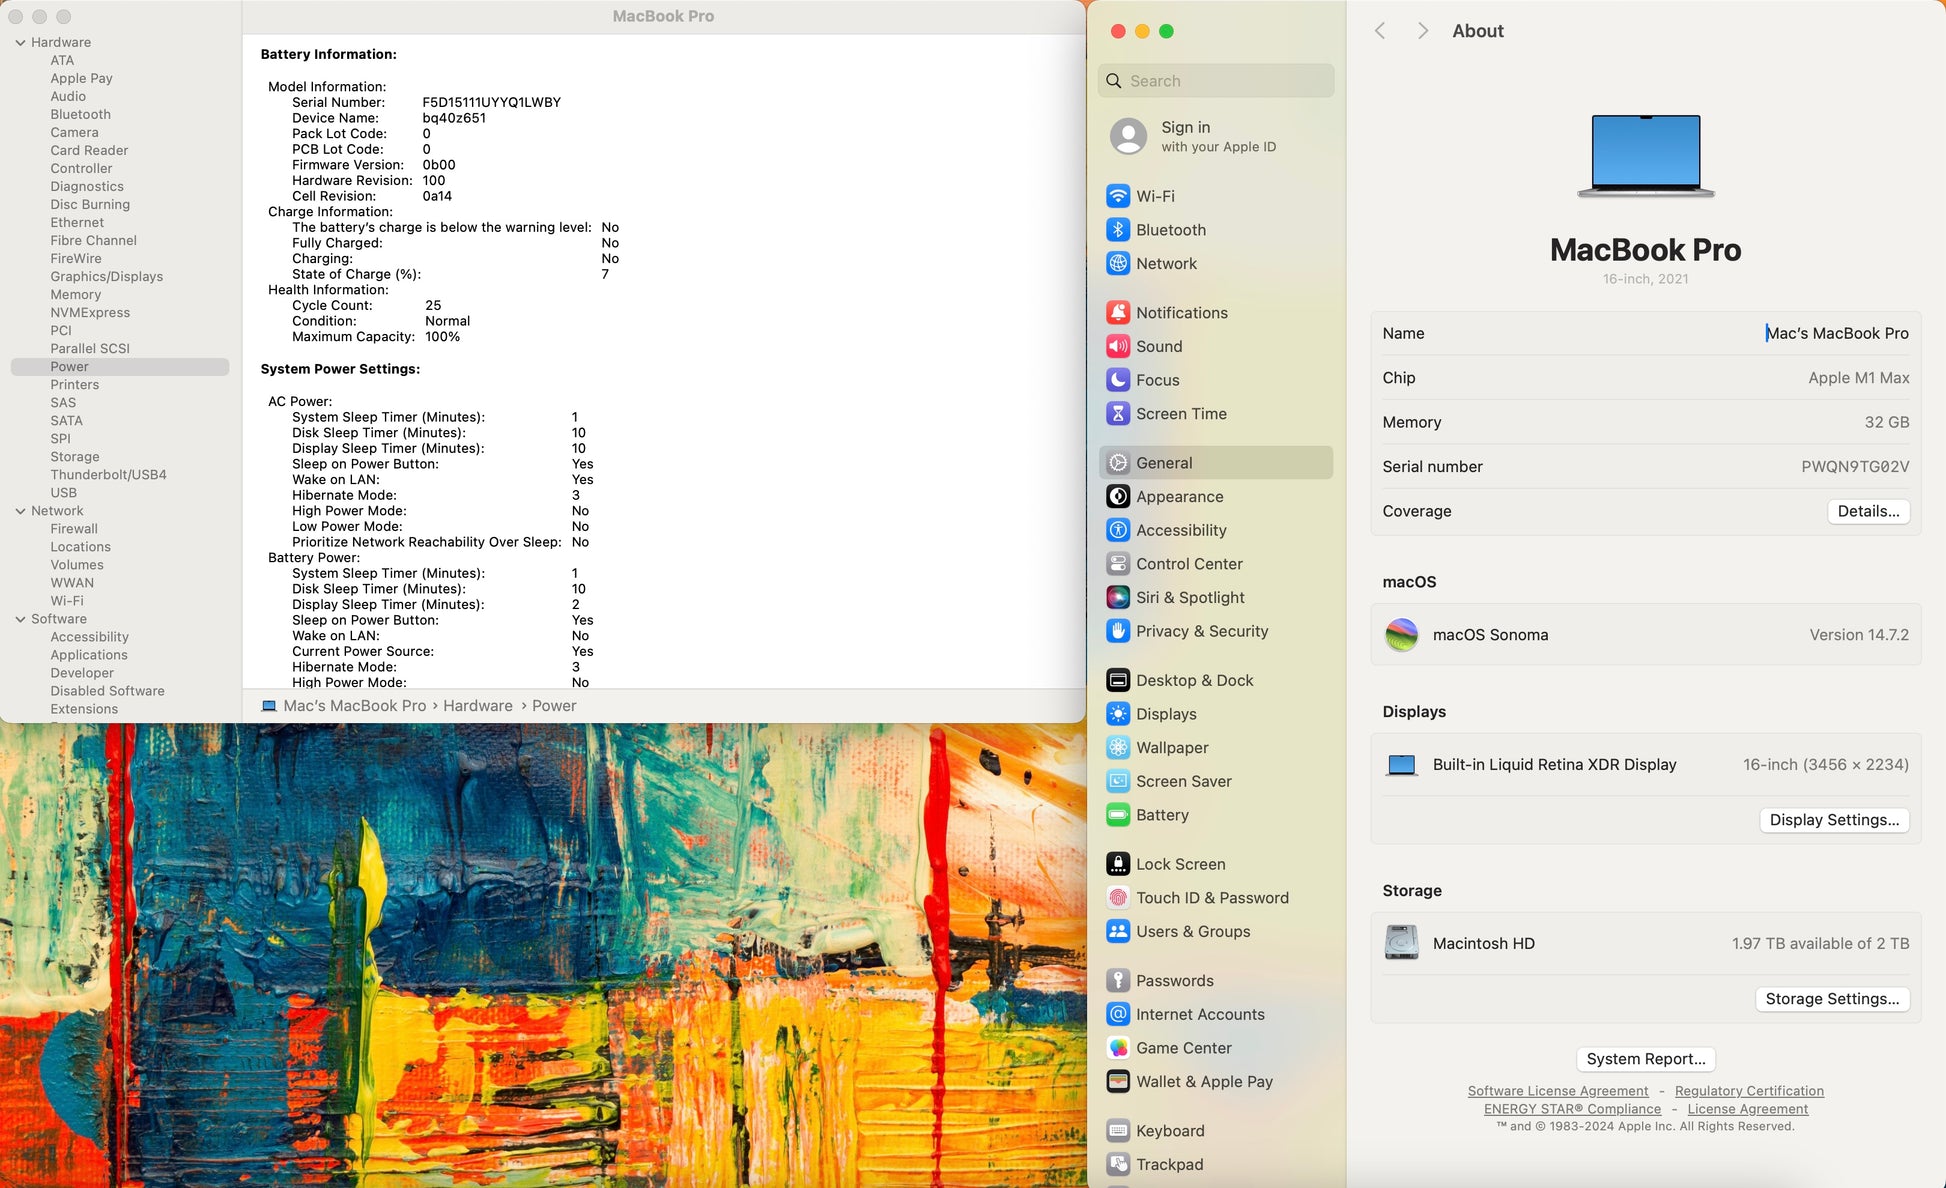Open the Focus moon icon
This screenshot has height=1188, width=1946.
tap(1118, 380)
